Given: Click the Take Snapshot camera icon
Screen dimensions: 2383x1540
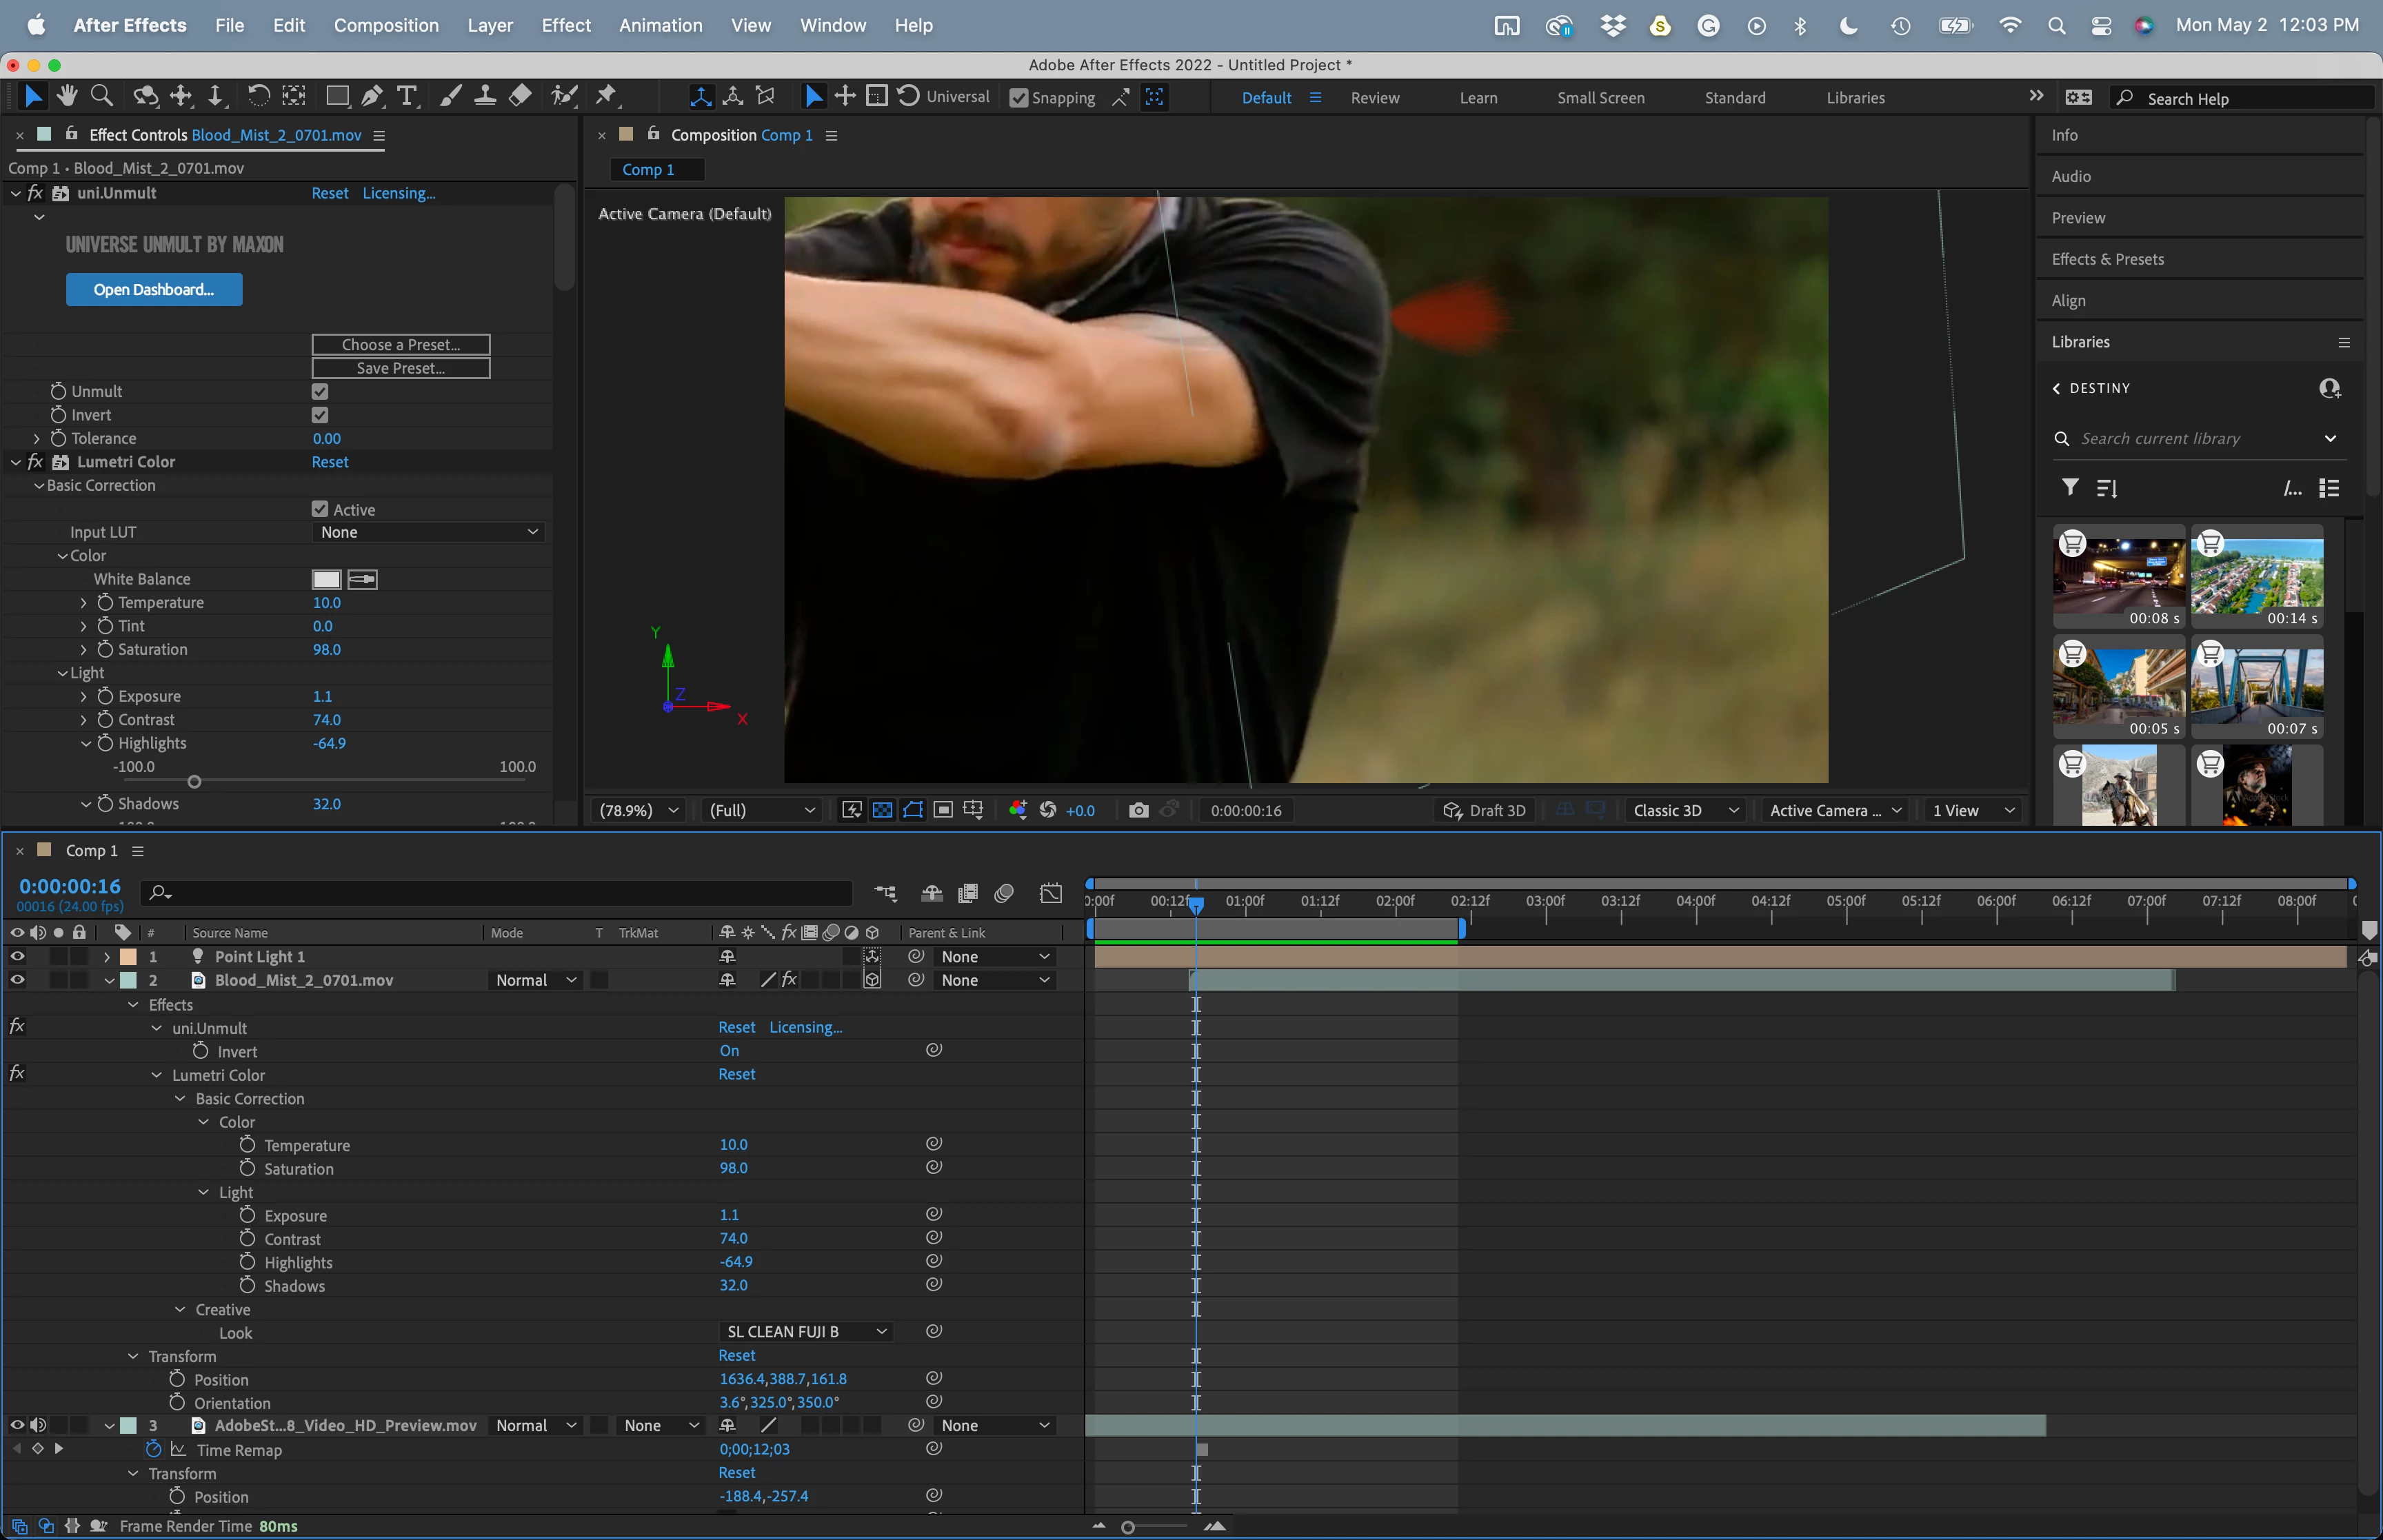Looking at the screenshot, I should [1138, 810].
